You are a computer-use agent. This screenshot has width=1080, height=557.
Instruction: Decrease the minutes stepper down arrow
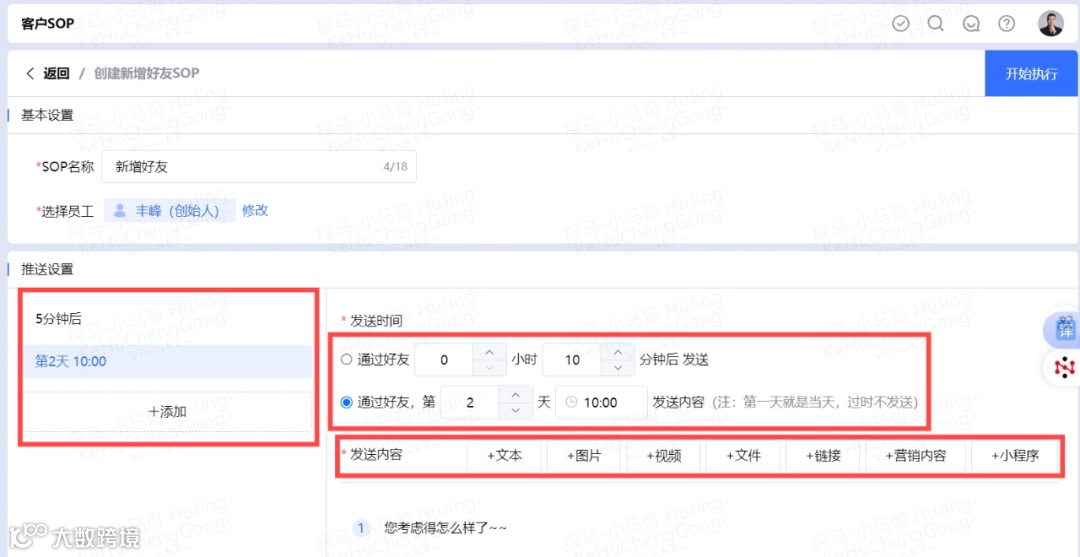click(x=618, y=368)
